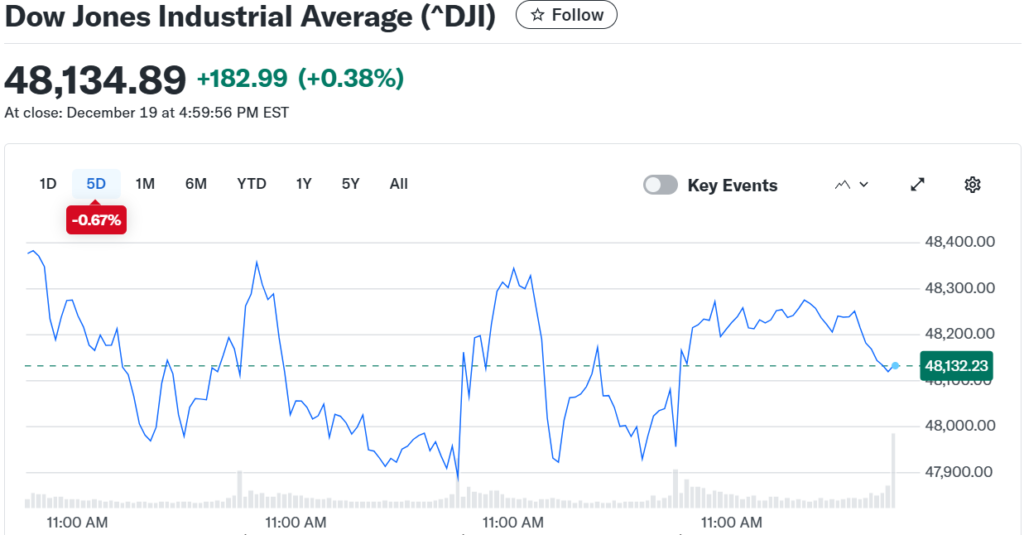Toggle the Key Events switch
The width and height of the screenshot is (1024, 535).
(660, 185)
